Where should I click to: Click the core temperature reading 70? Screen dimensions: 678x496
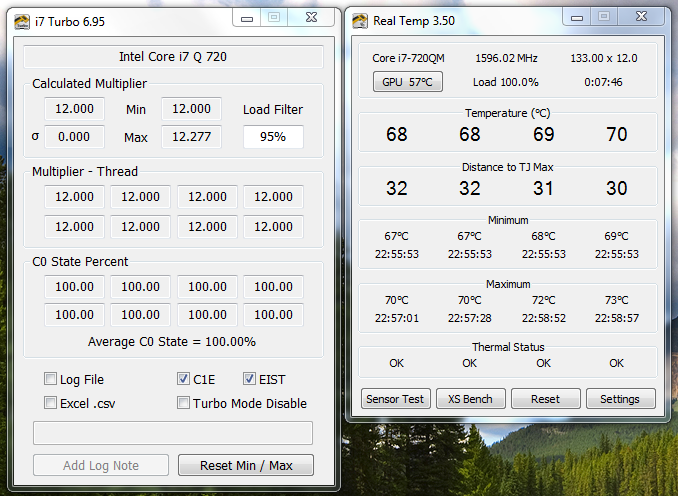(617, 134)
